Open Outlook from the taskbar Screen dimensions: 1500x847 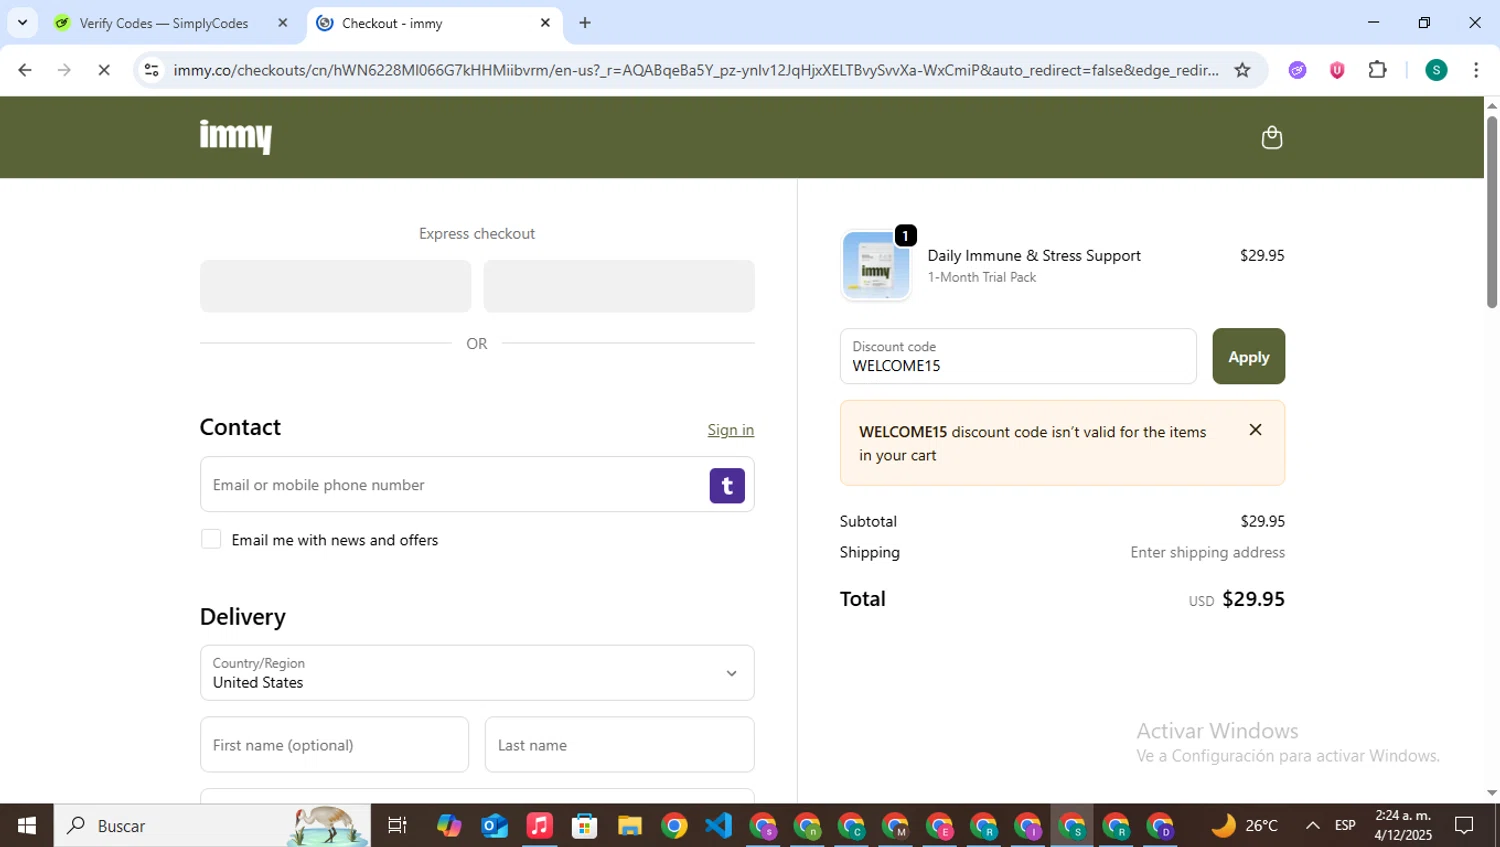click(494, 826)
